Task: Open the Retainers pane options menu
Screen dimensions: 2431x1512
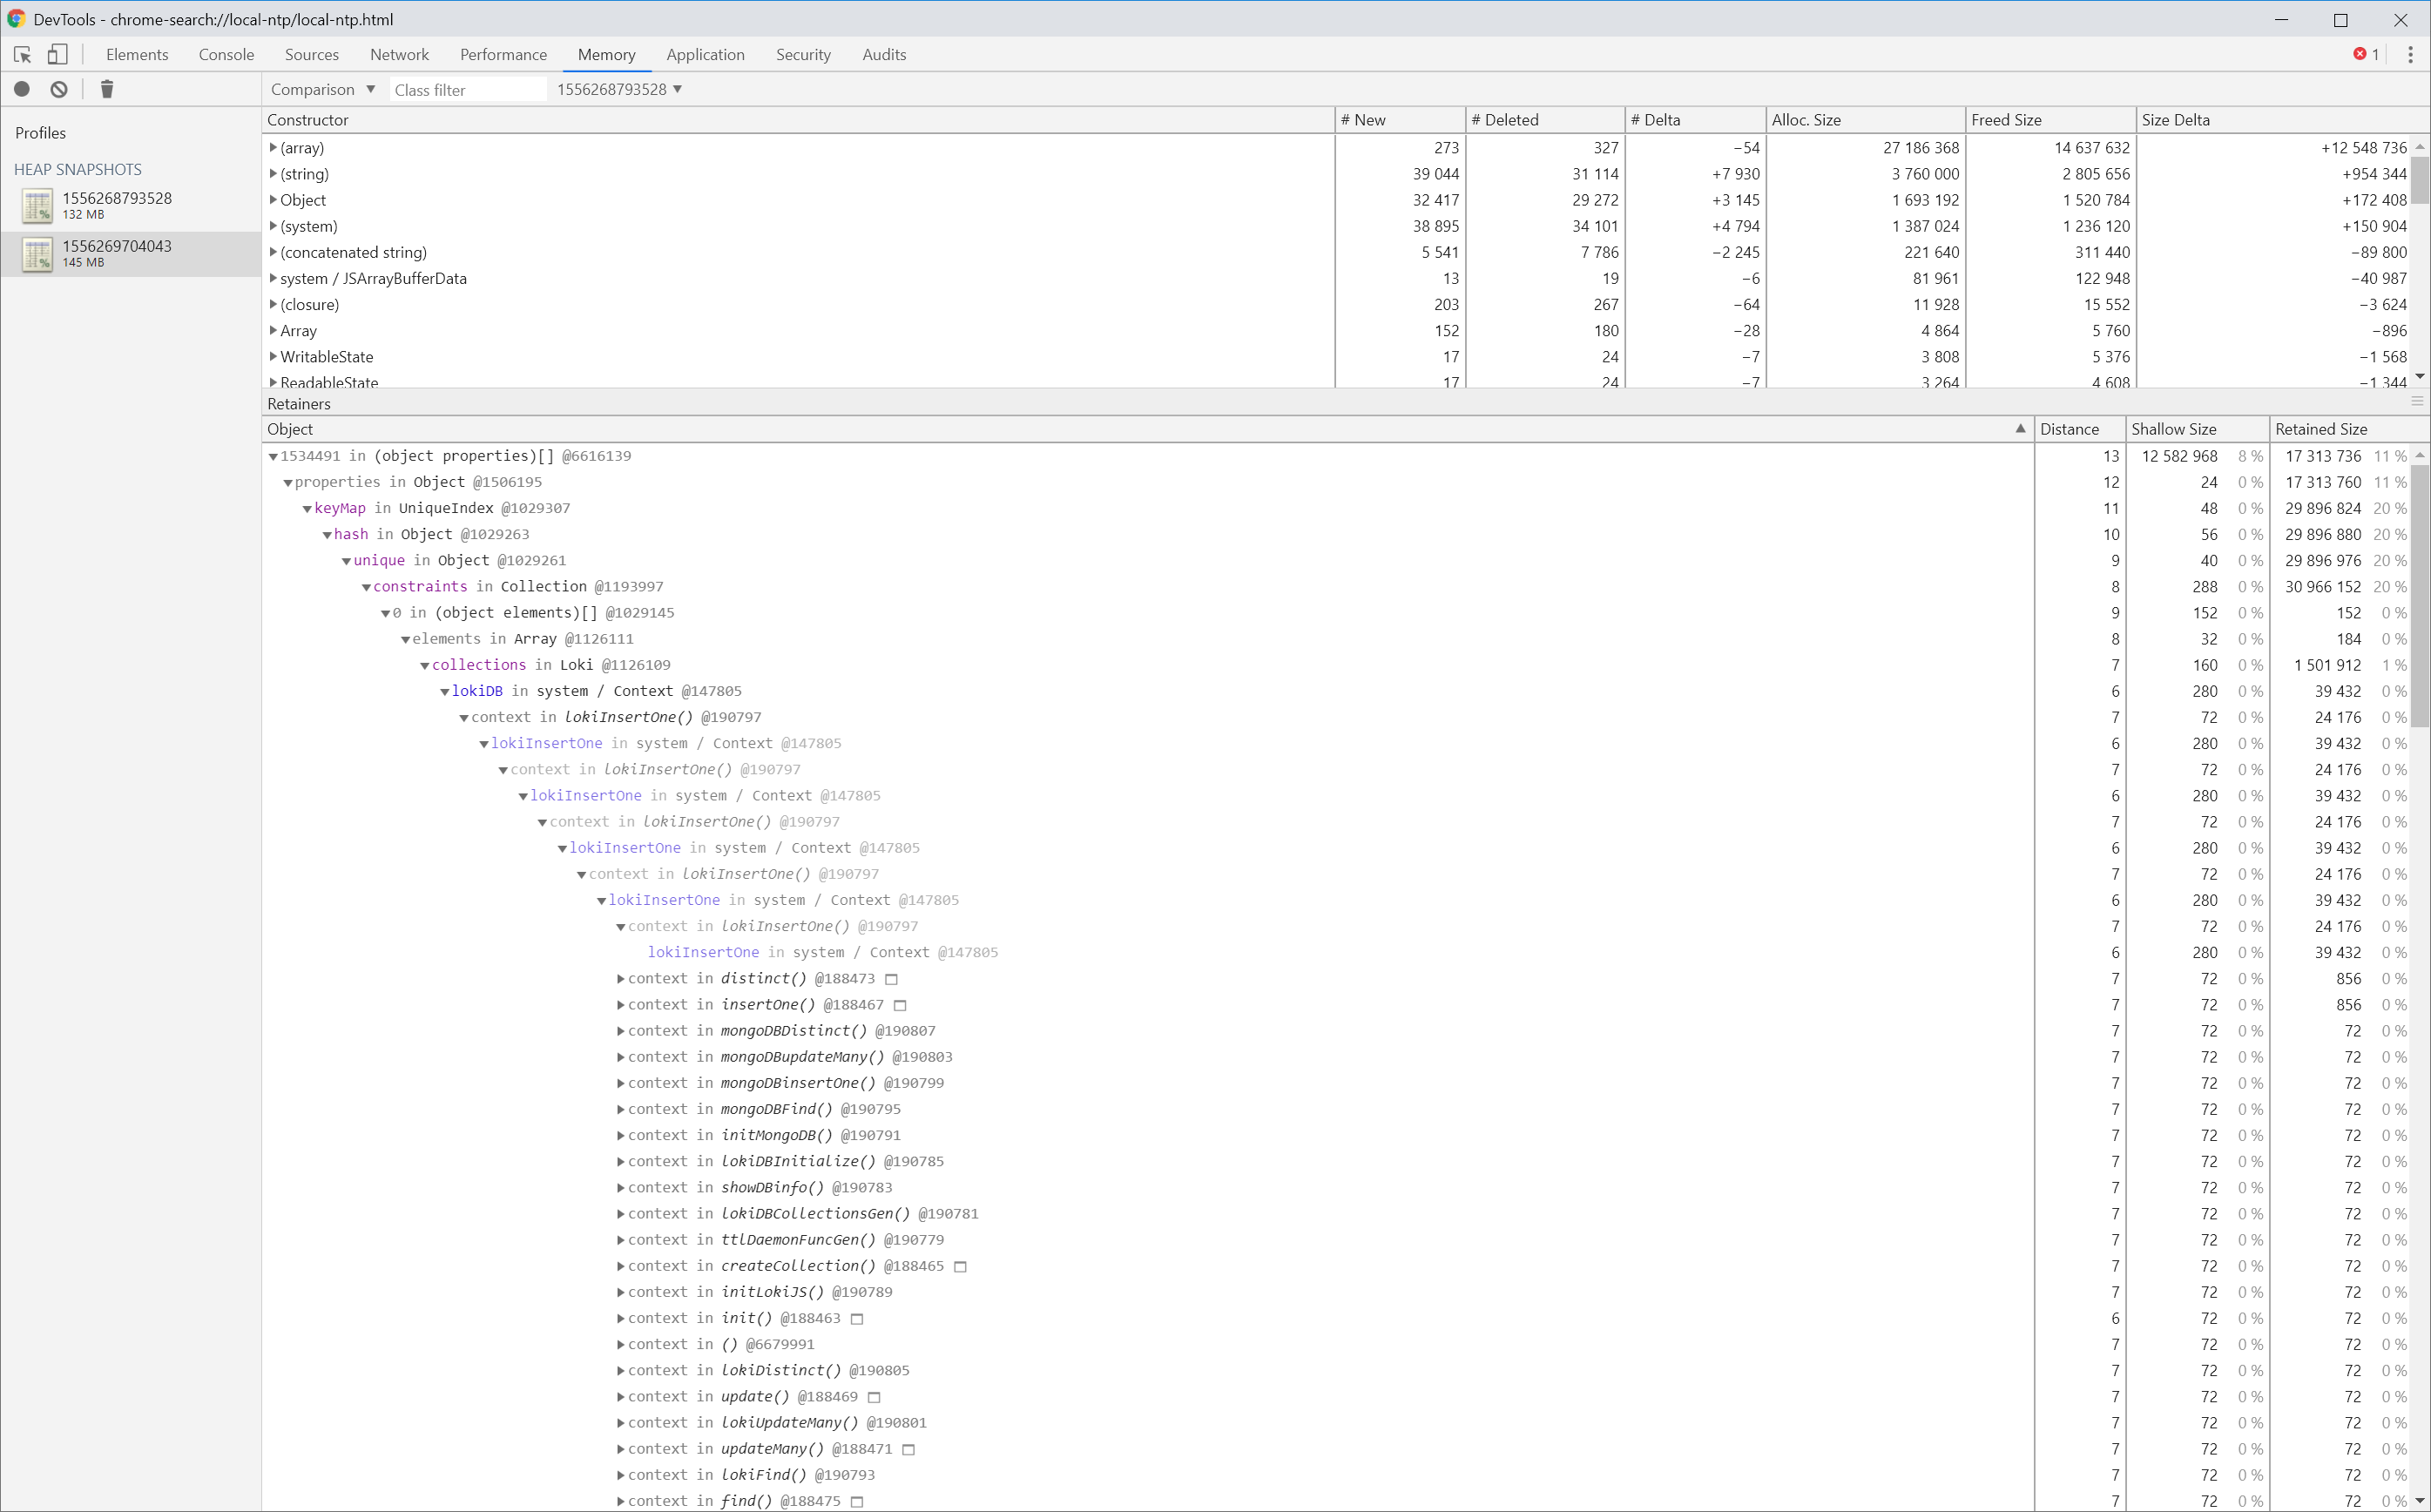Action: pyautogui.click(x=2417, y=402)
